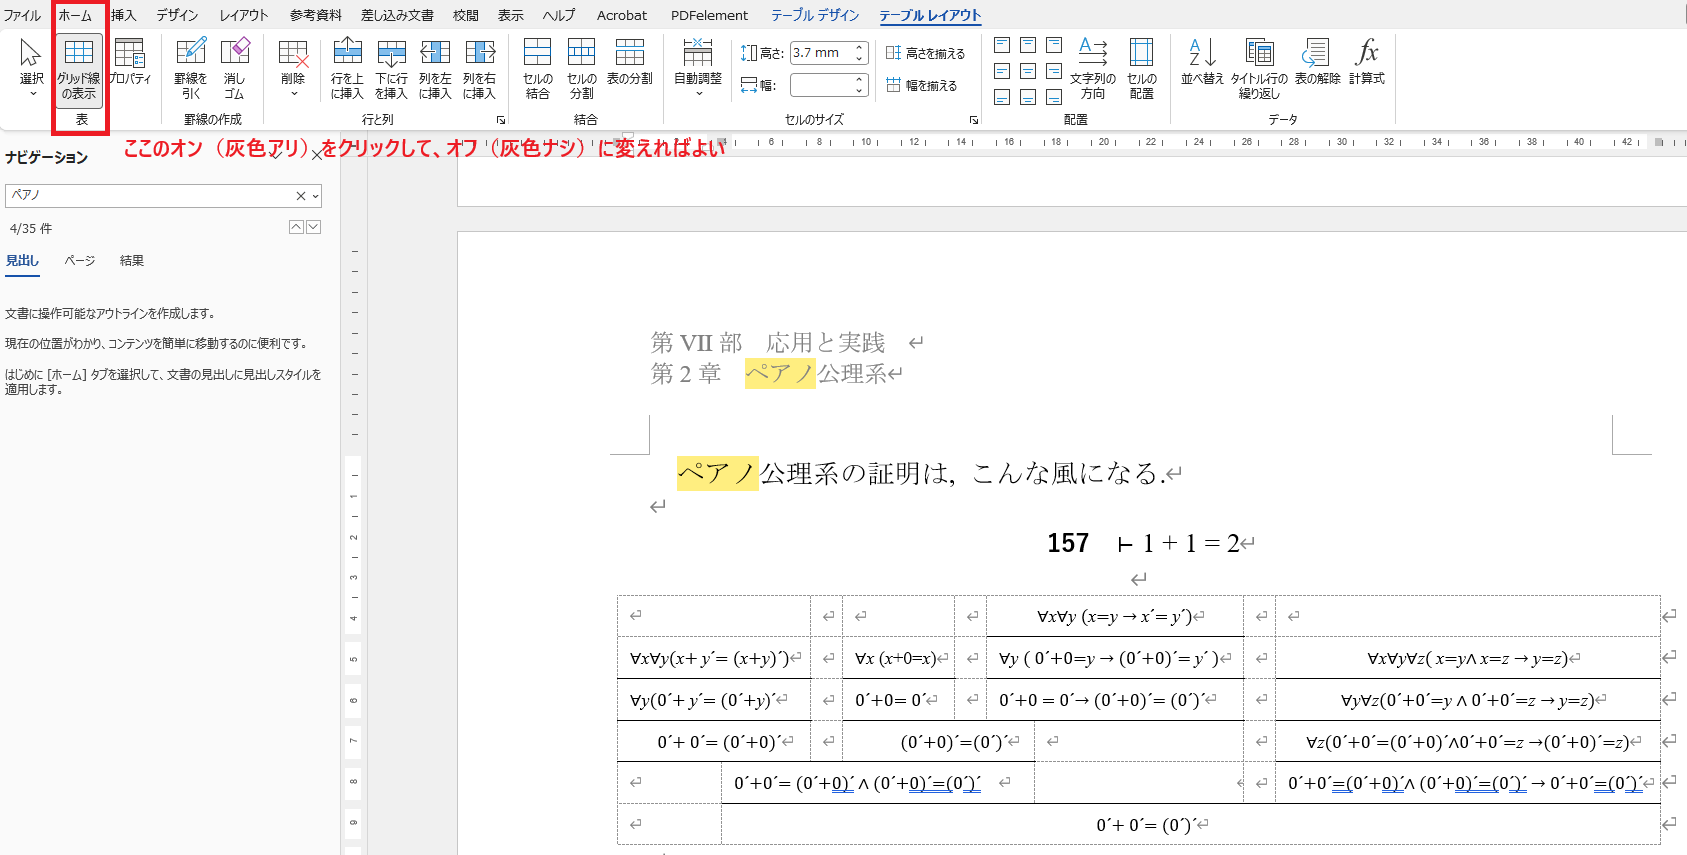Show the 見出し navigation tab
The width and height of the screenshot is (1687, 855).
click(x=22, y=261)
